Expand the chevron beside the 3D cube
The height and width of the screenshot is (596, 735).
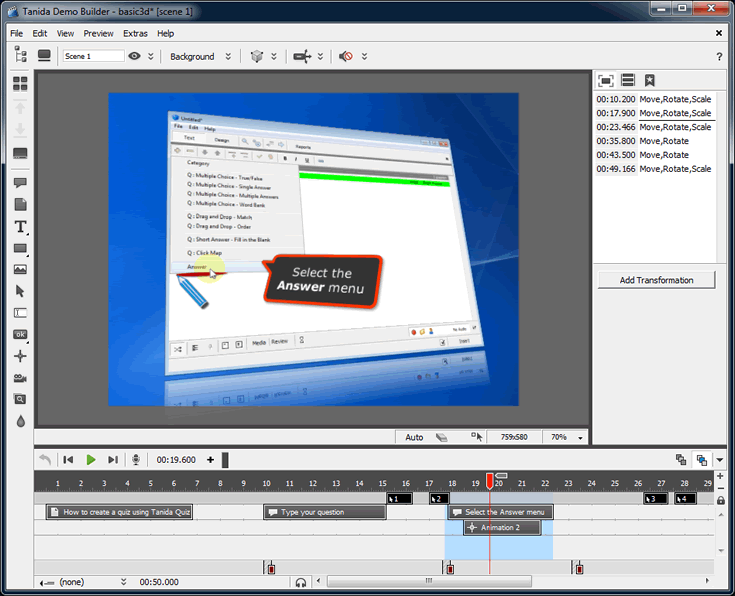(274, 56)
